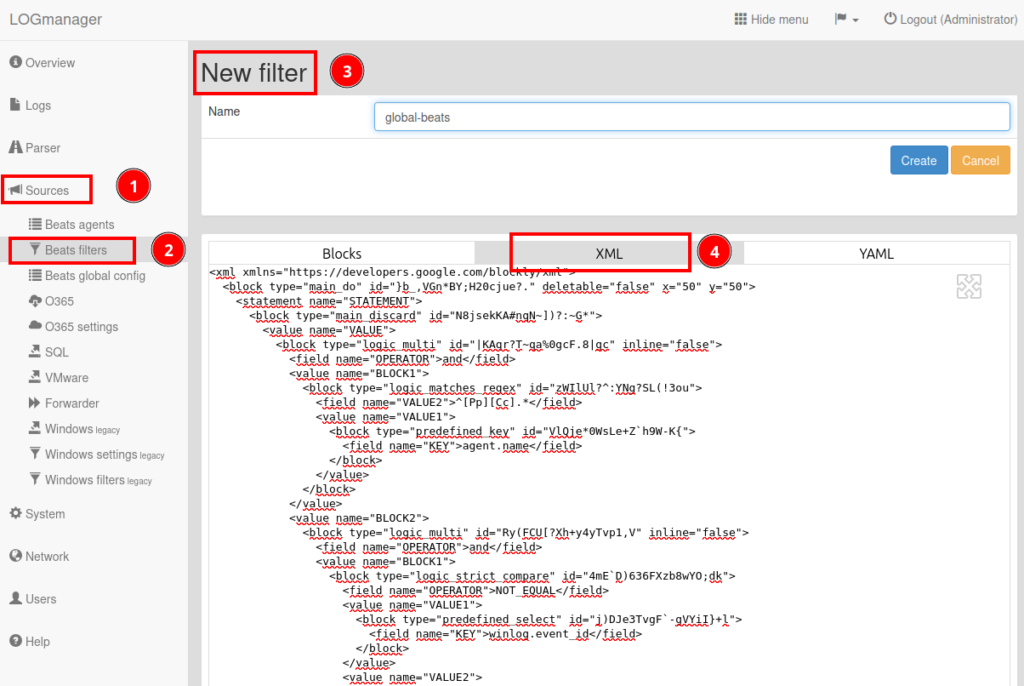
Task: Switch to the Blocks tab
Action: [x=342, y=253]
